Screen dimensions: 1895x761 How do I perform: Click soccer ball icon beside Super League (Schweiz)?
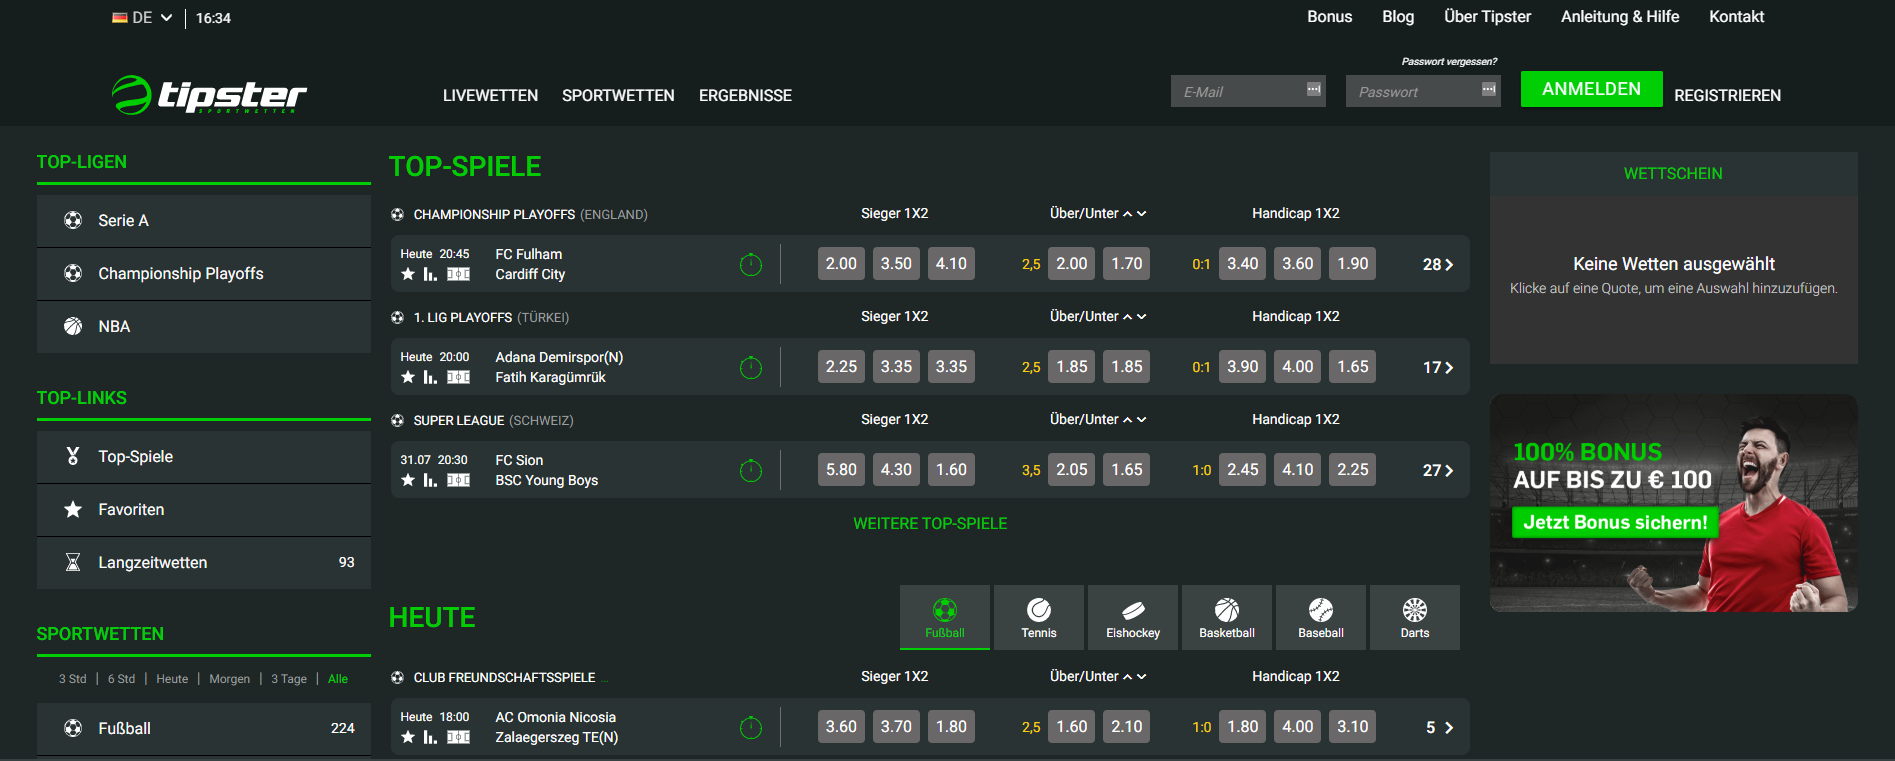click(x=397, y=420)
